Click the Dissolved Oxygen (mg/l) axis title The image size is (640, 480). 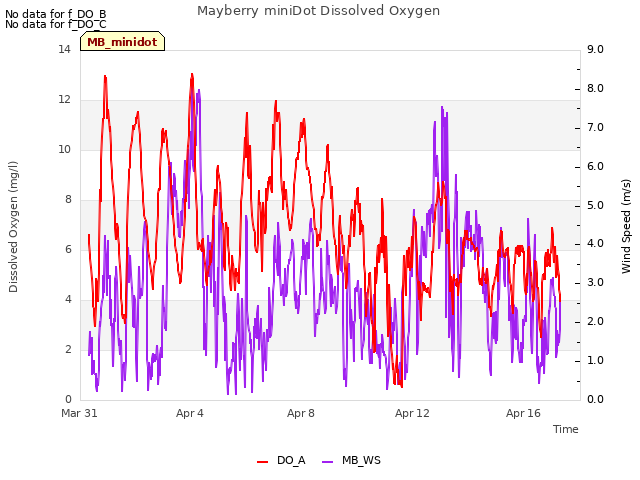[13, 227]
